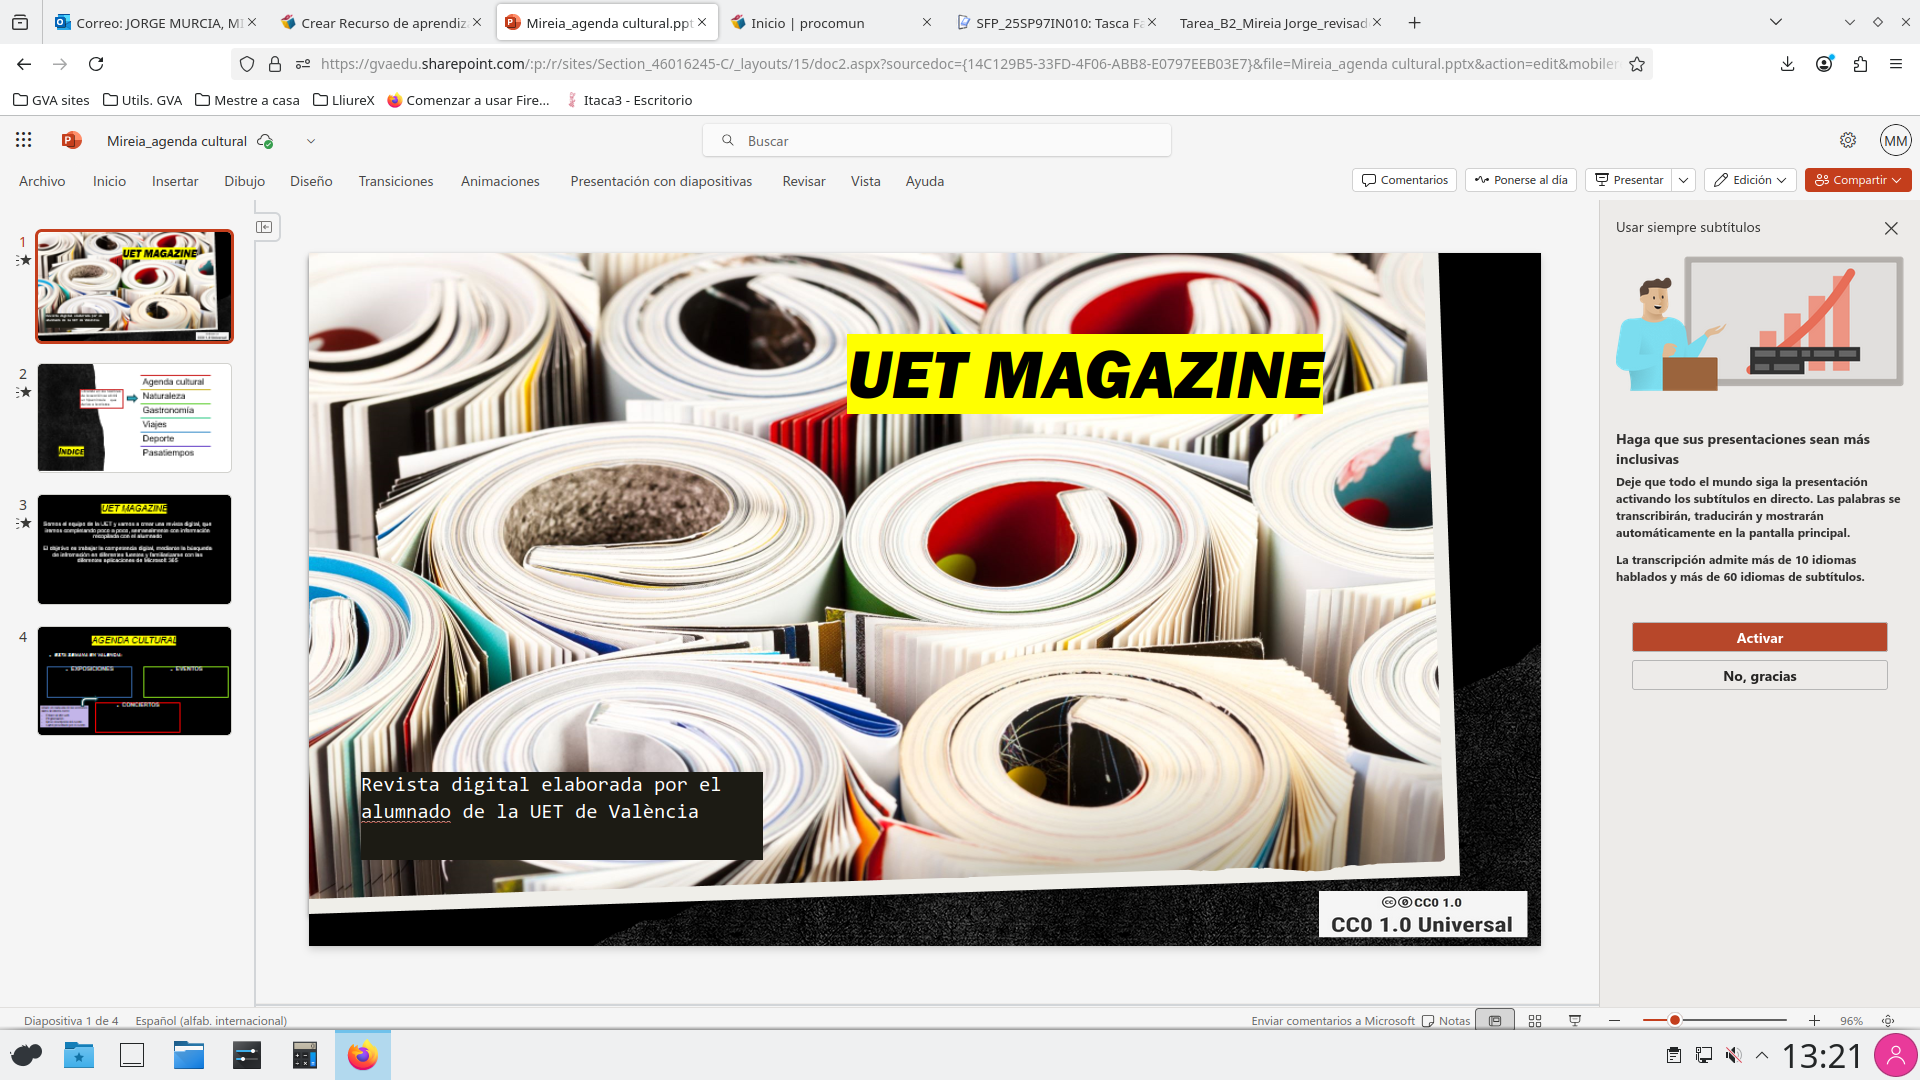1920x1080 pixels.
Task: Open the Insertar ribbon tab
Action: point(175,181)
